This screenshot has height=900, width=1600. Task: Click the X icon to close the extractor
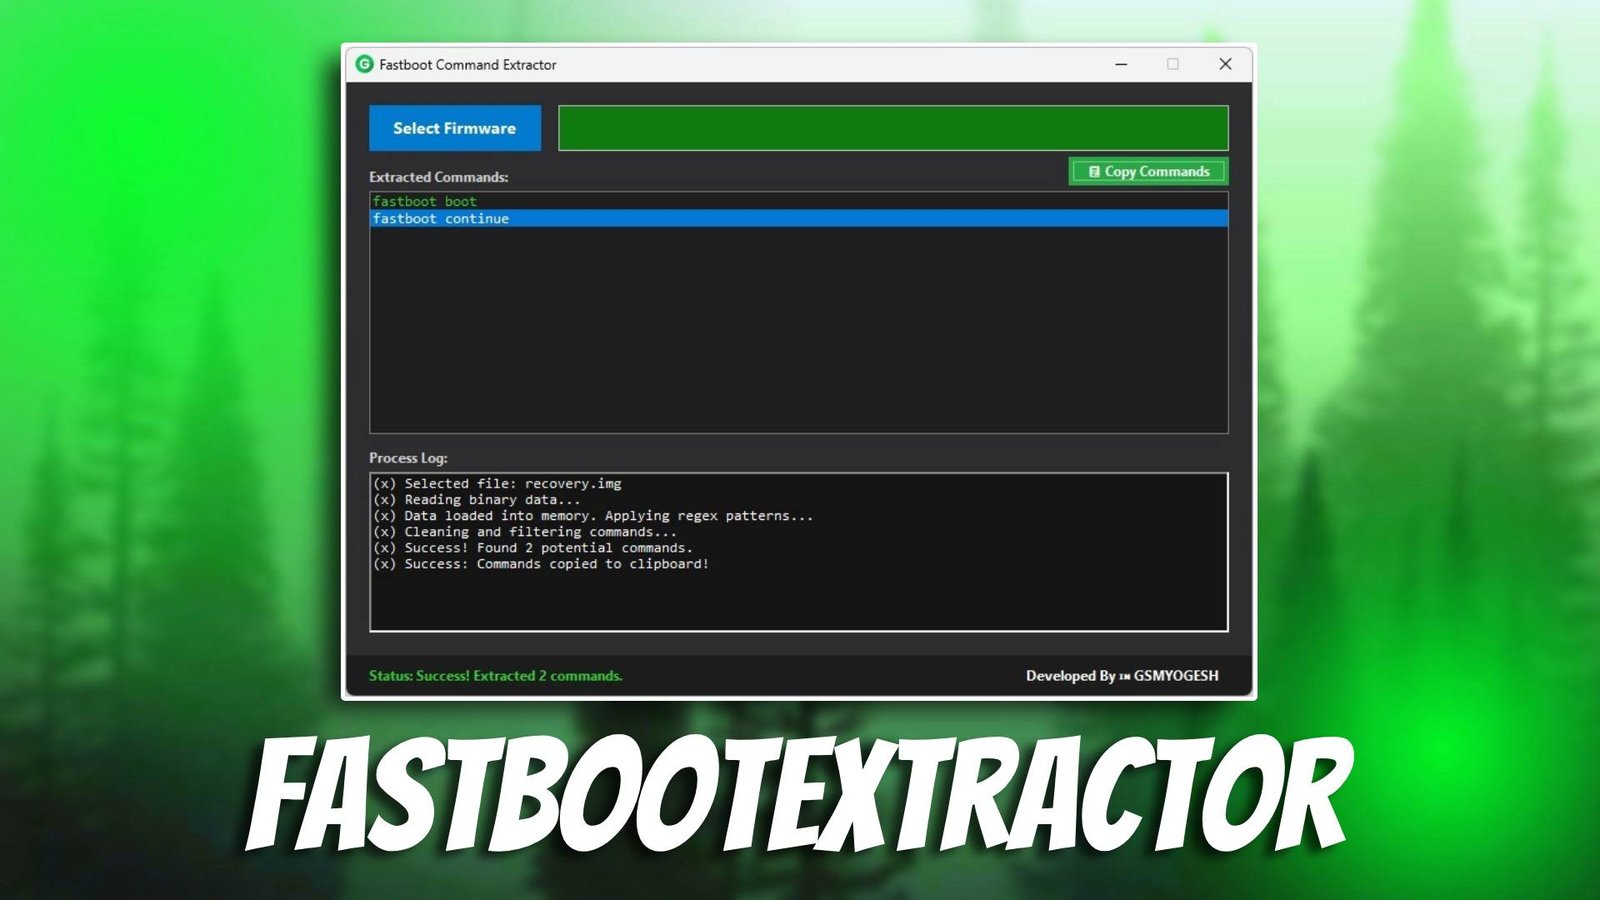tap(1224, 64)
